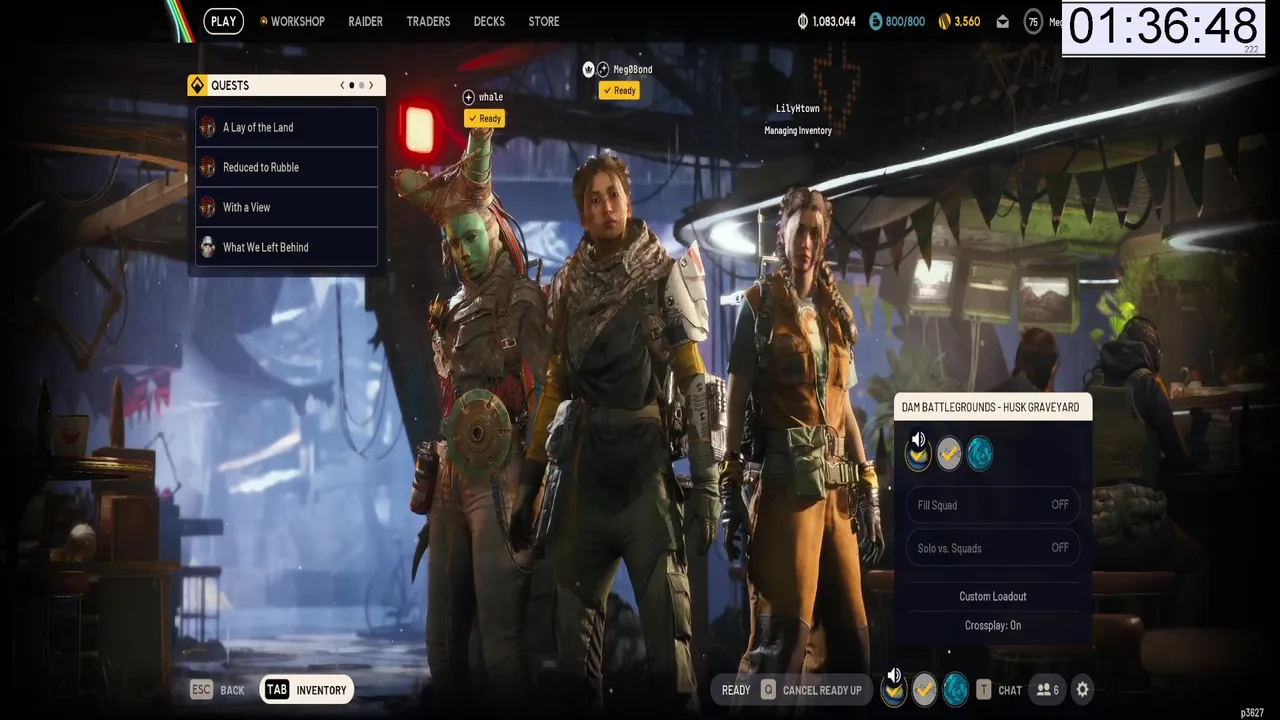Viewport: 1280px width, 720px height.
Task: Click the 01:36:48 timer overlay
Action: click(x=1163, y=28)
